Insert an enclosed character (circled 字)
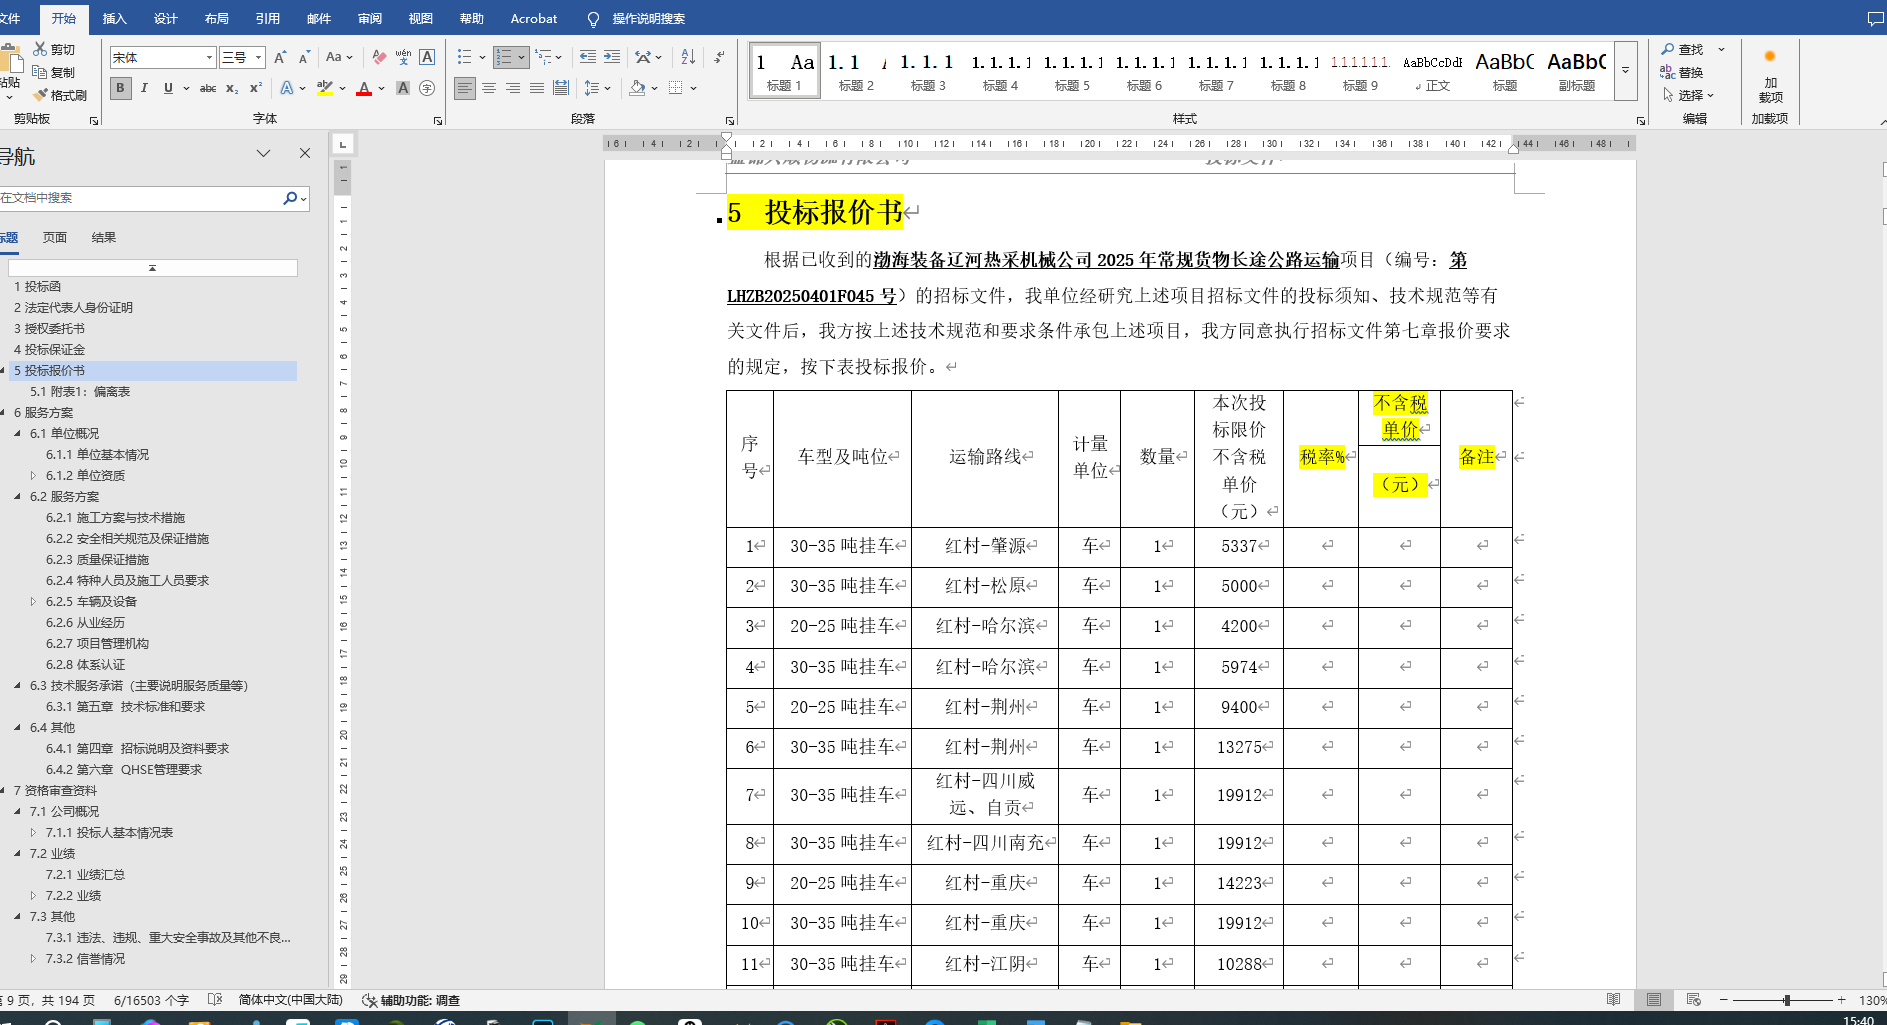Screen dimensions: 1887x1025 427,88
